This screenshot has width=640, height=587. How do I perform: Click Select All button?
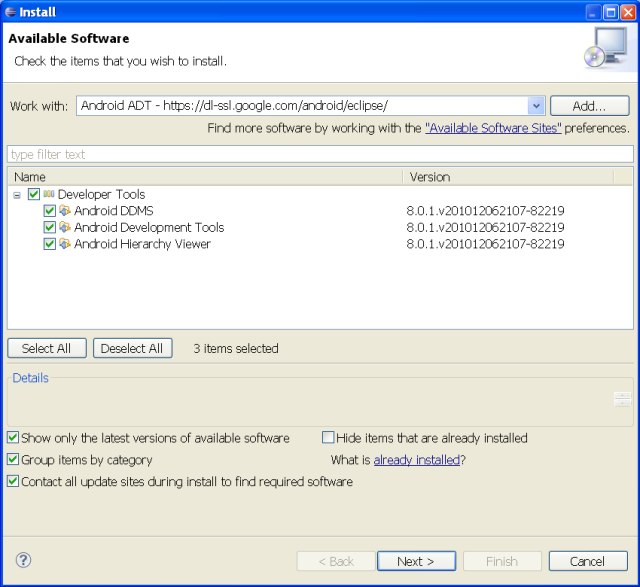[47, 348]
